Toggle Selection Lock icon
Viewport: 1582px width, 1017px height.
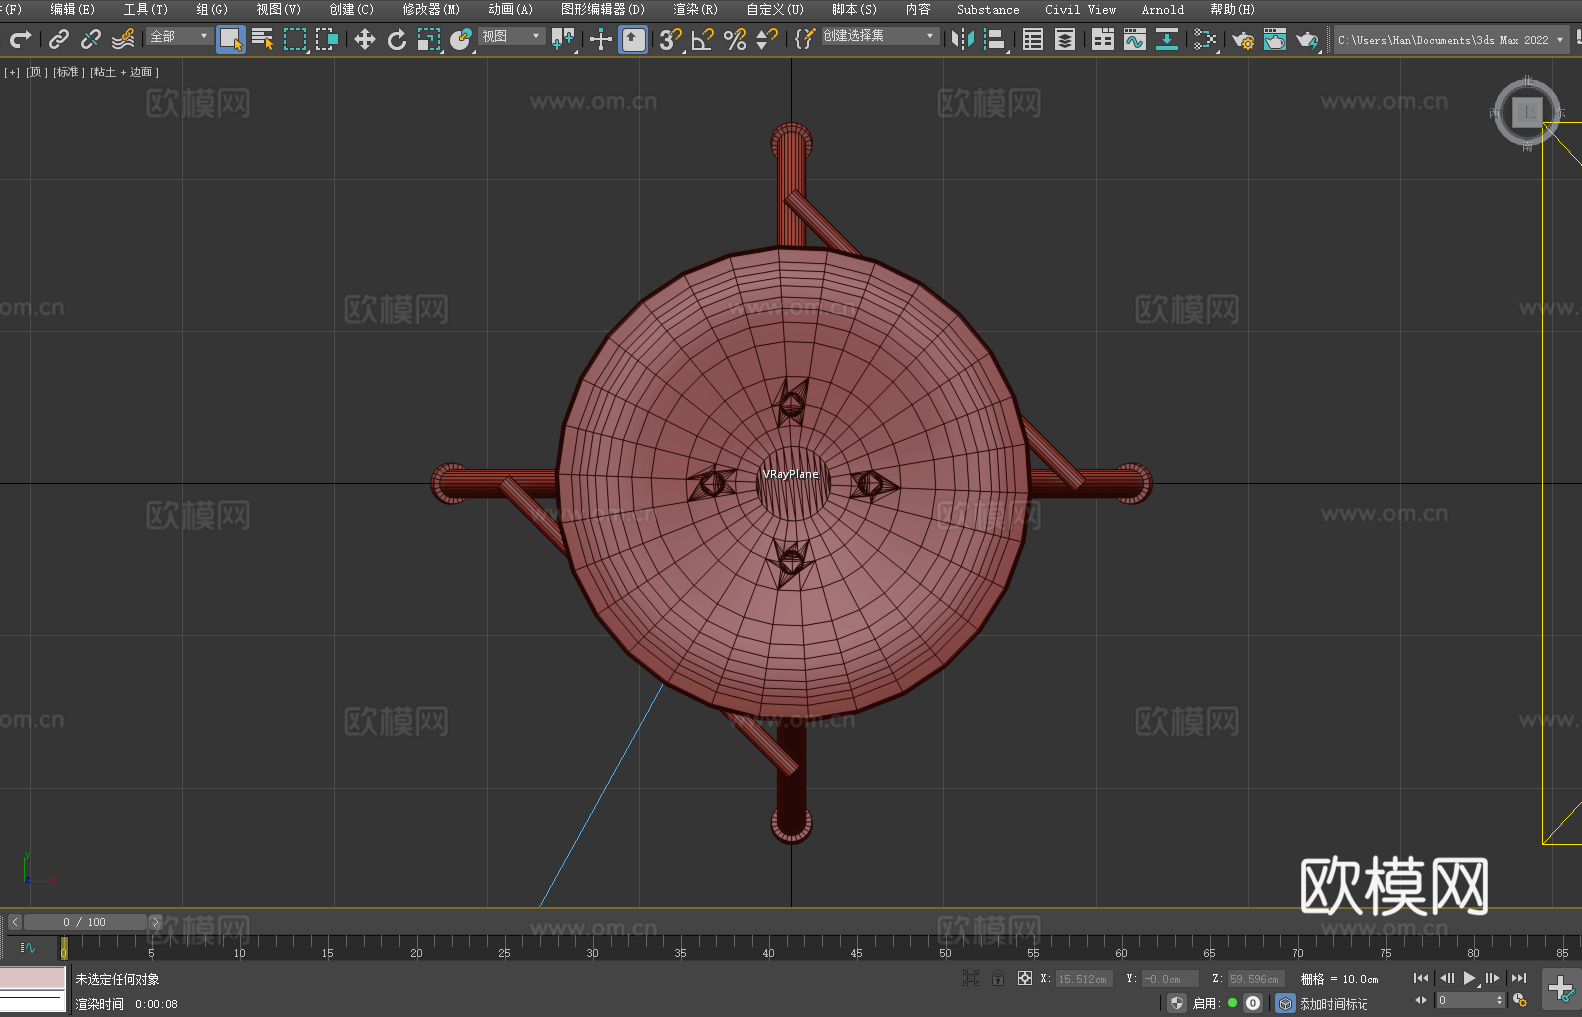click(998, 978)
